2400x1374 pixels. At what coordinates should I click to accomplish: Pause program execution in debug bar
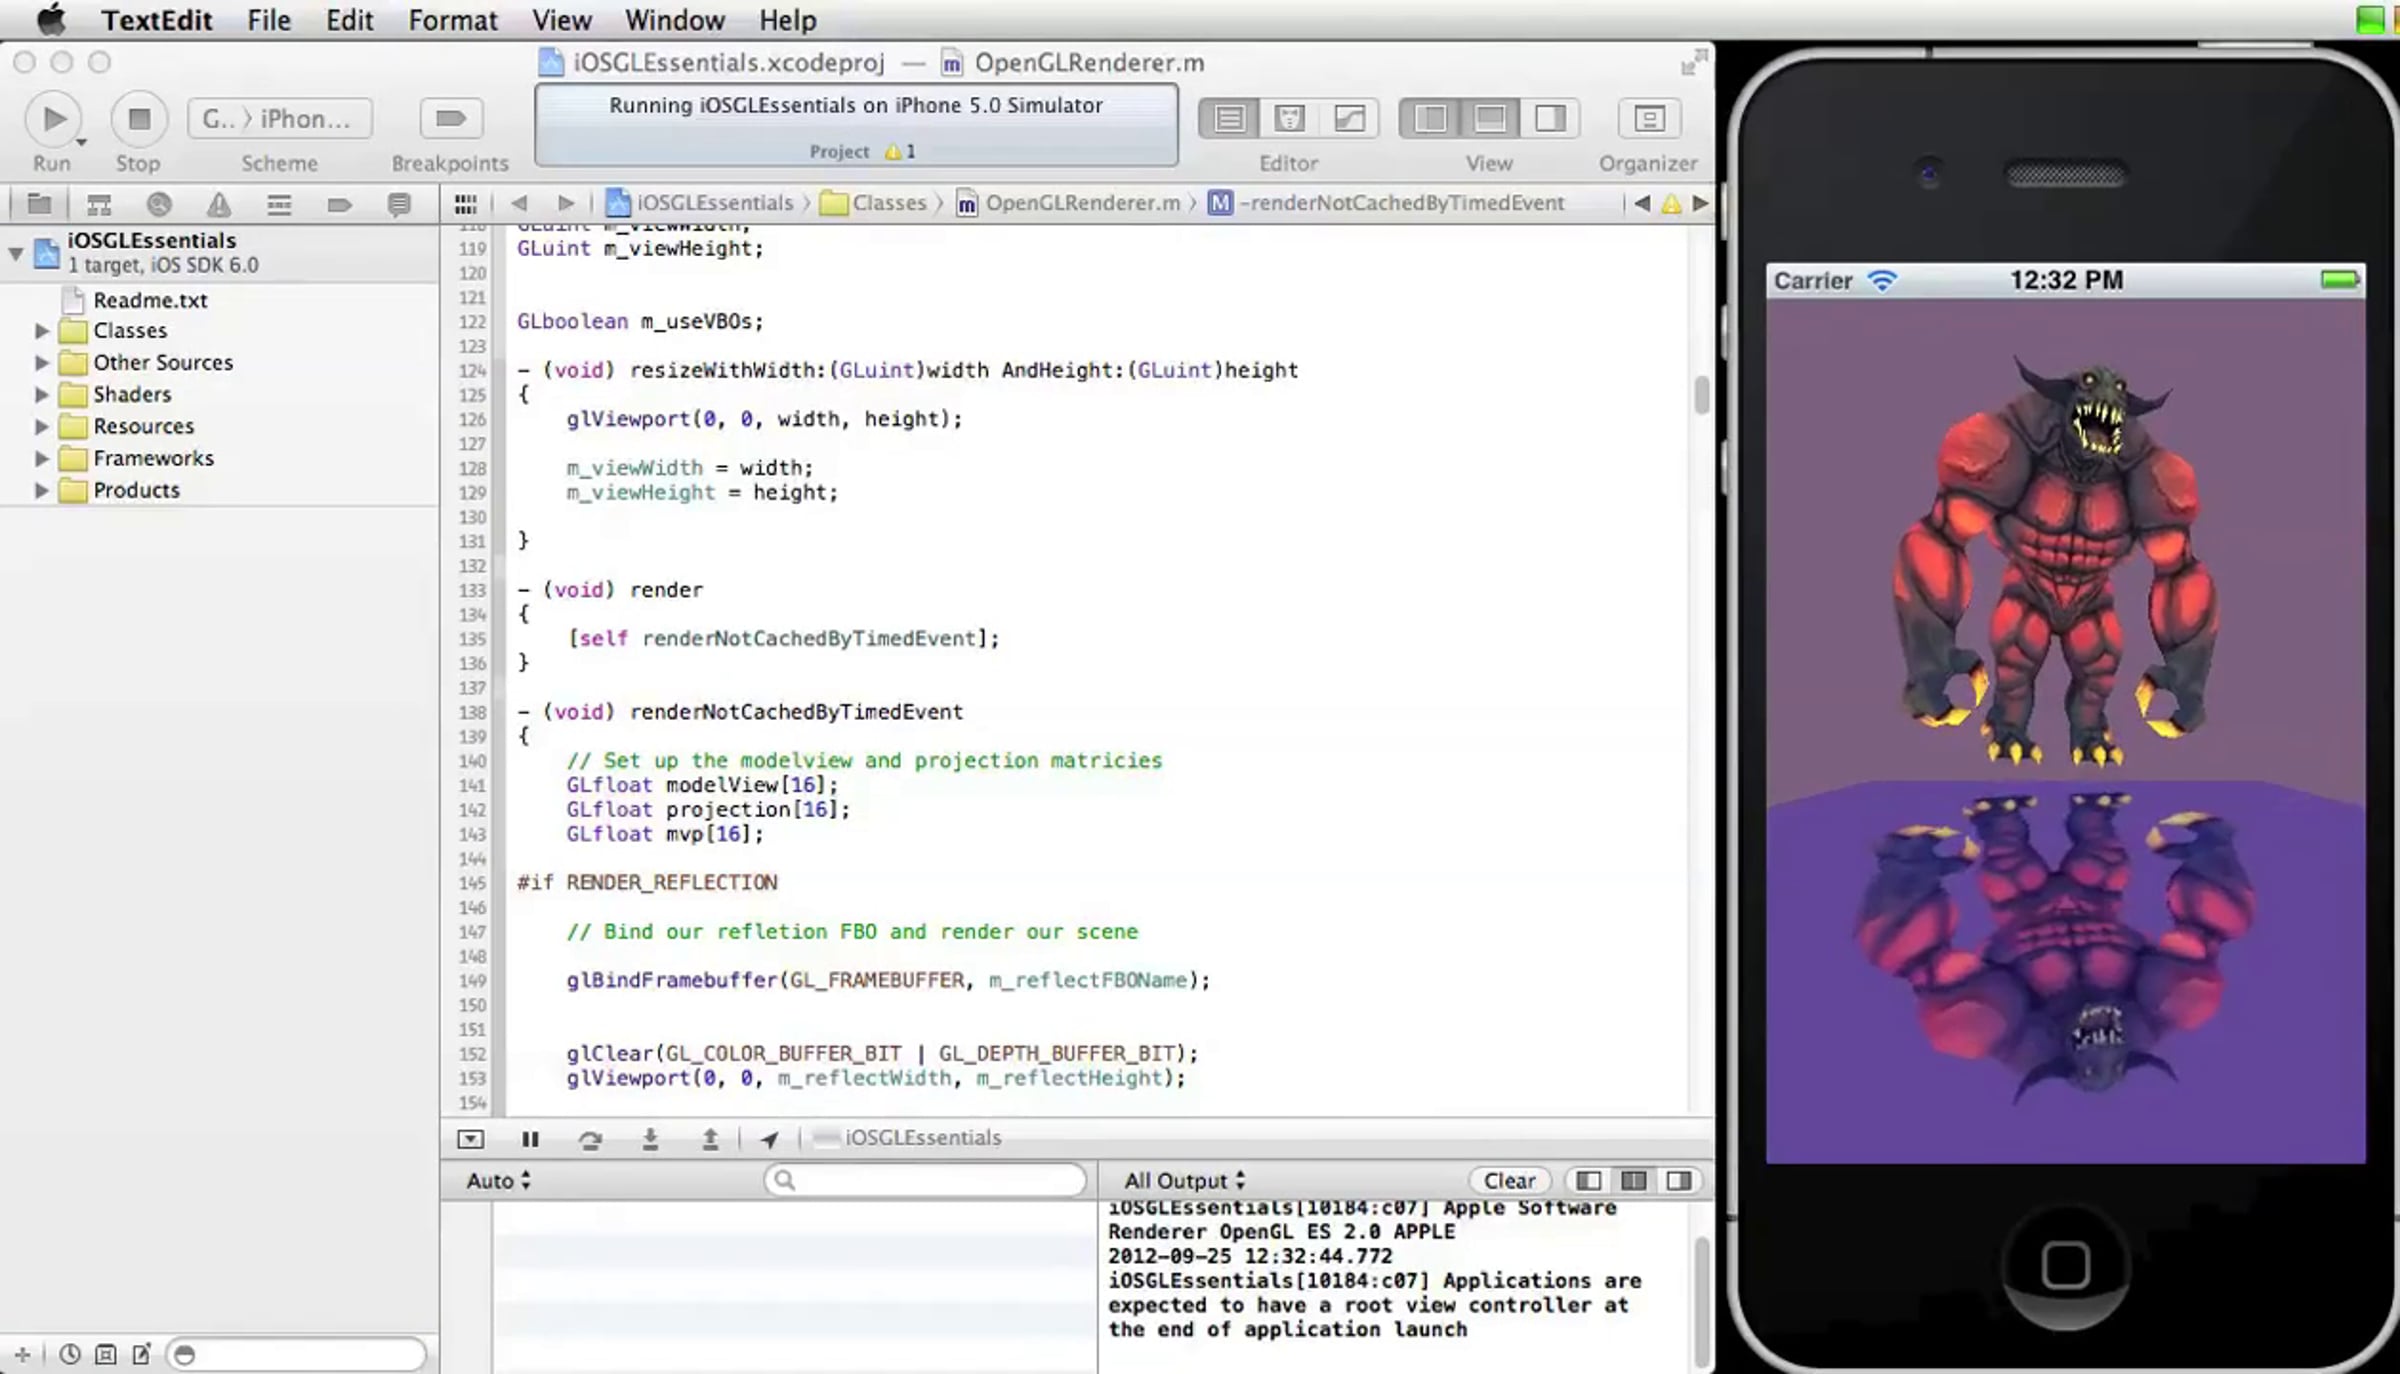click(x=531, y=1139)
